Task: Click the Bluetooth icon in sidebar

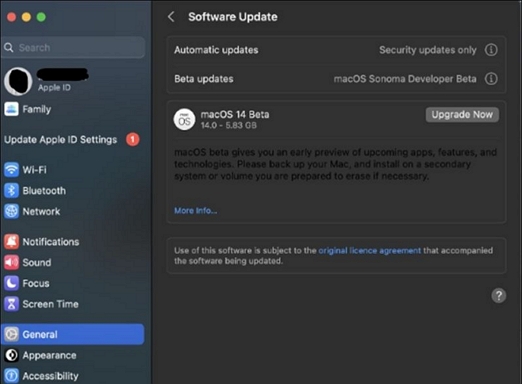Action: coord(11,191)
